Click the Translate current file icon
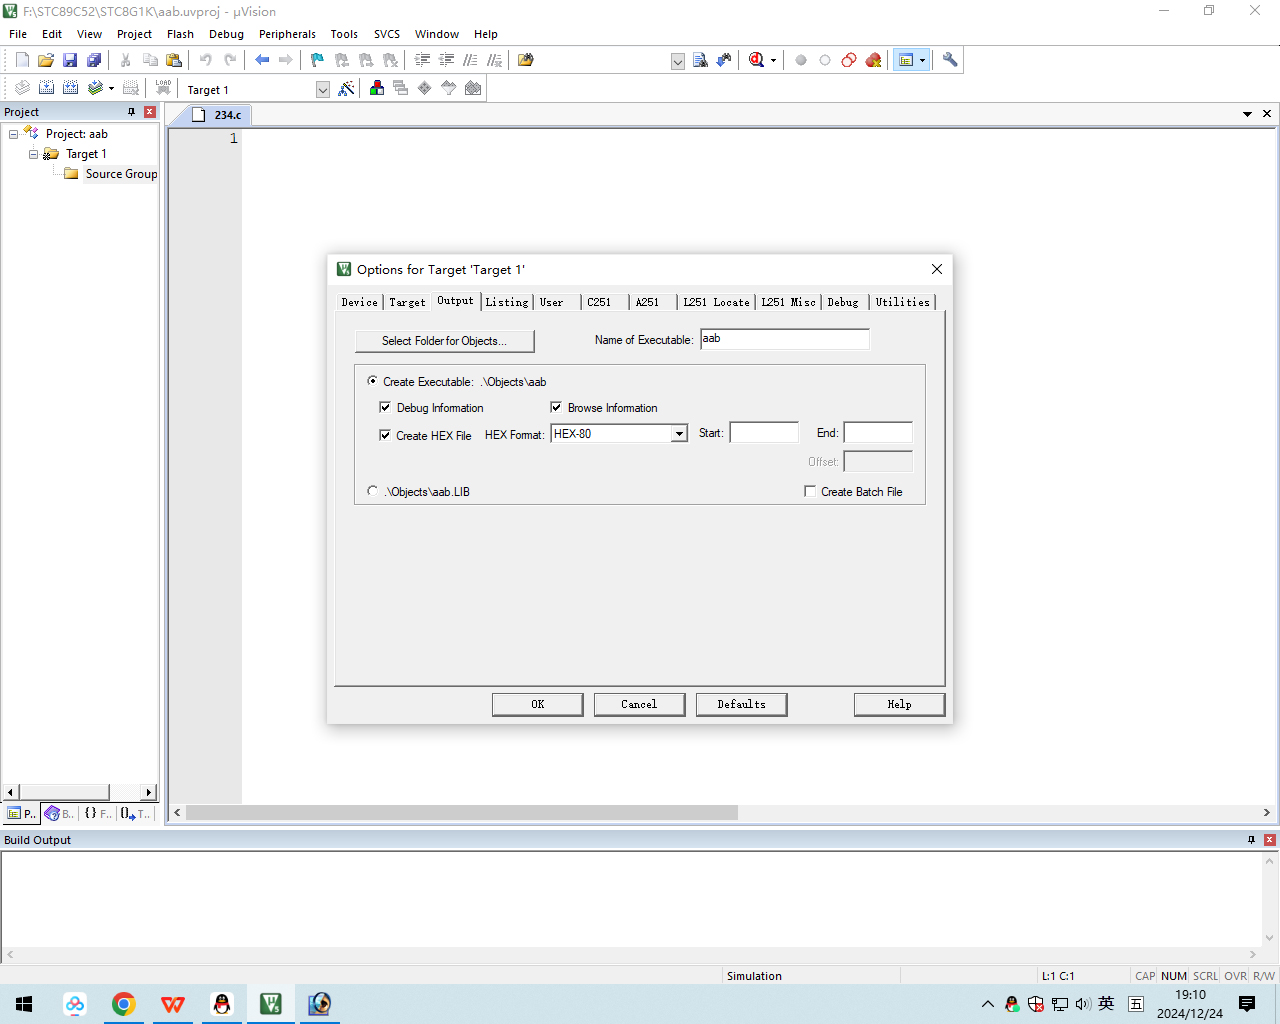This screenshot has width=1280, height=1024. (22, 88)
